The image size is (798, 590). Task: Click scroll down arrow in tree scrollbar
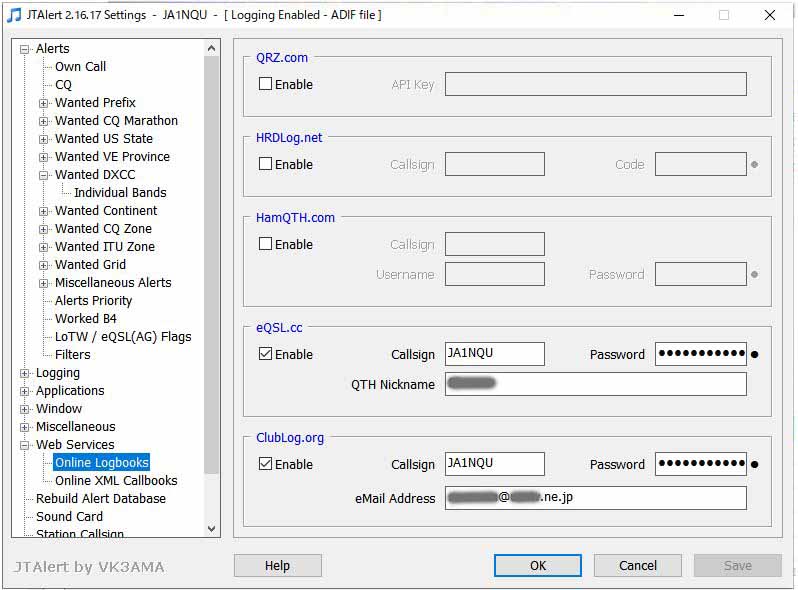pos(211,528)
